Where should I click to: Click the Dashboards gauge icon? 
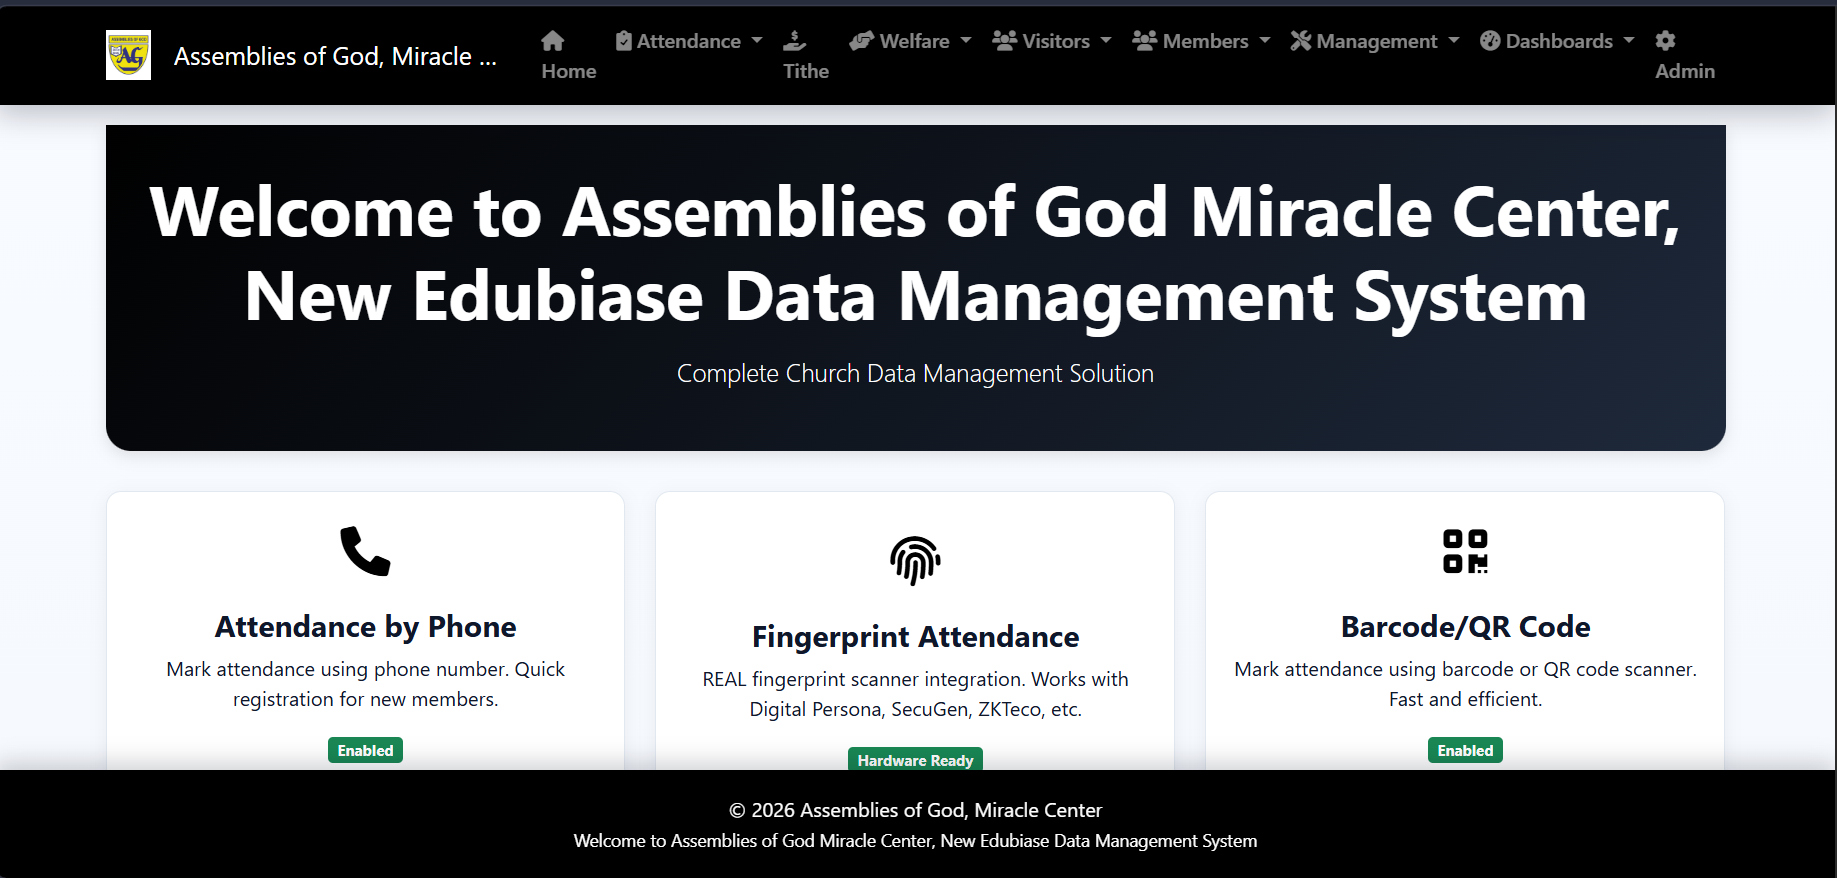tap(1490, 41)
